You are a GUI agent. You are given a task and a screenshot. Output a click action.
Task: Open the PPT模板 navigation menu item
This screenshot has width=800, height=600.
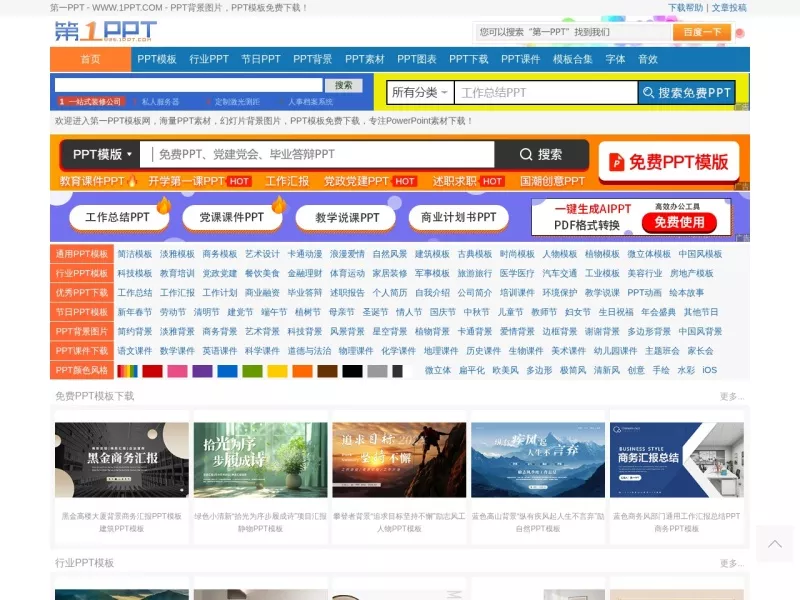click(157, 59)
